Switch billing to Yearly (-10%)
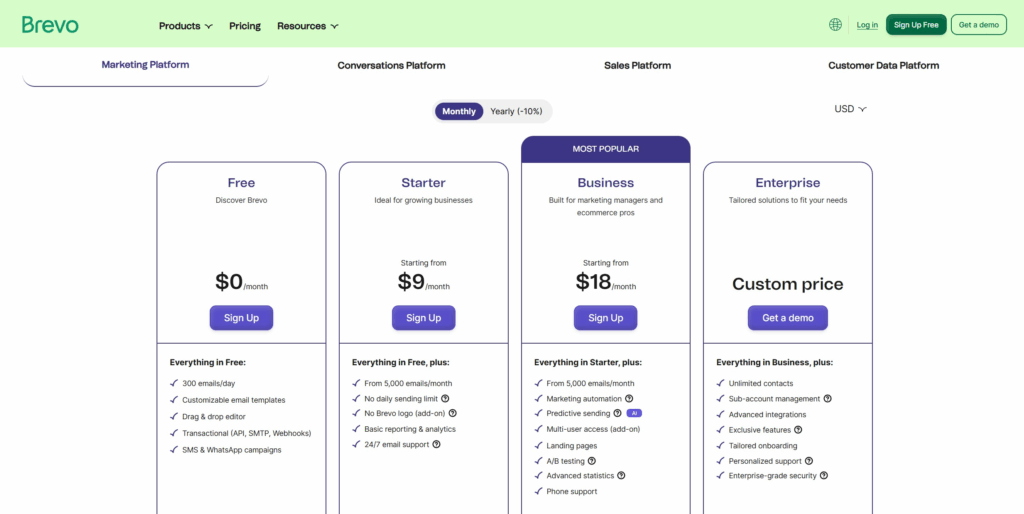Image resolution: width=1024 pixels, height=514 pixels. point(516,111)
